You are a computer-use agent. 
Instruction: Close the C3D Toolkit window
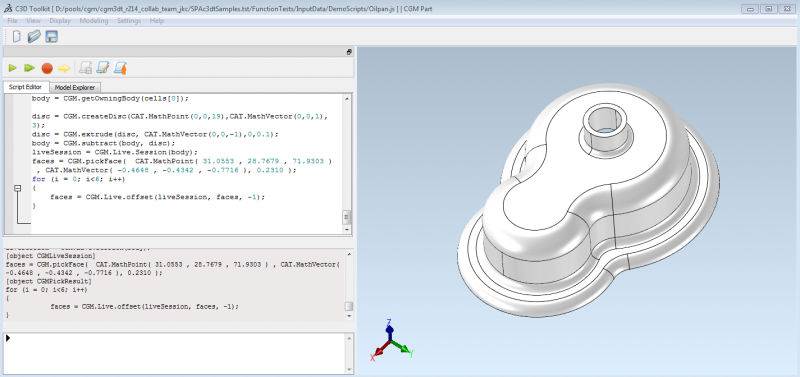coord(786,9)
